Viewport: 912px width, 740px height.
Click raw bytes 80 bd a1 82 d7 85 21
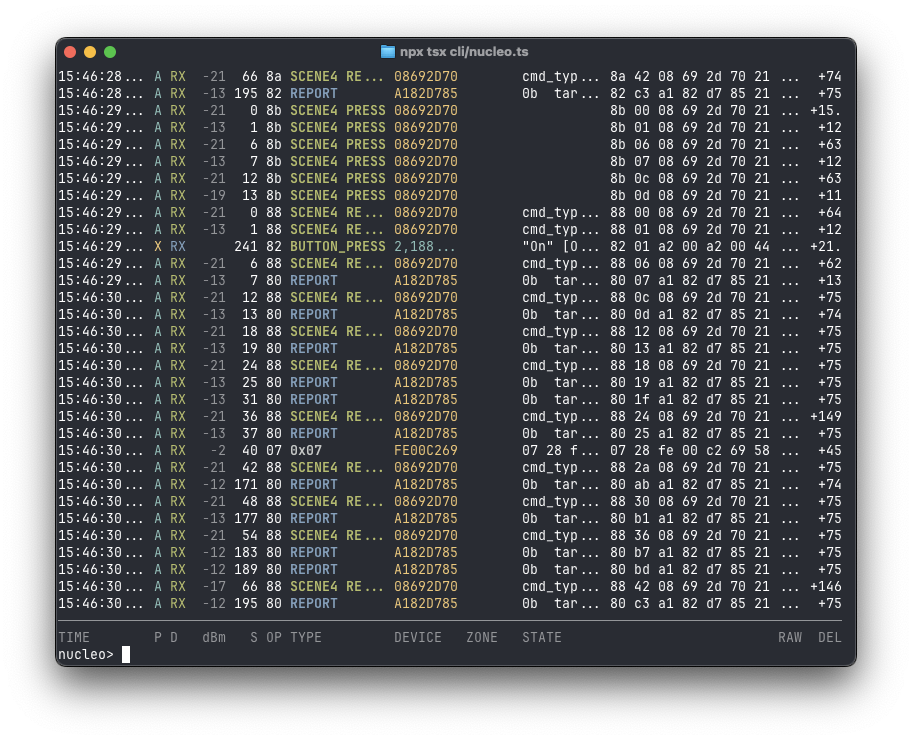pos(690,570)
